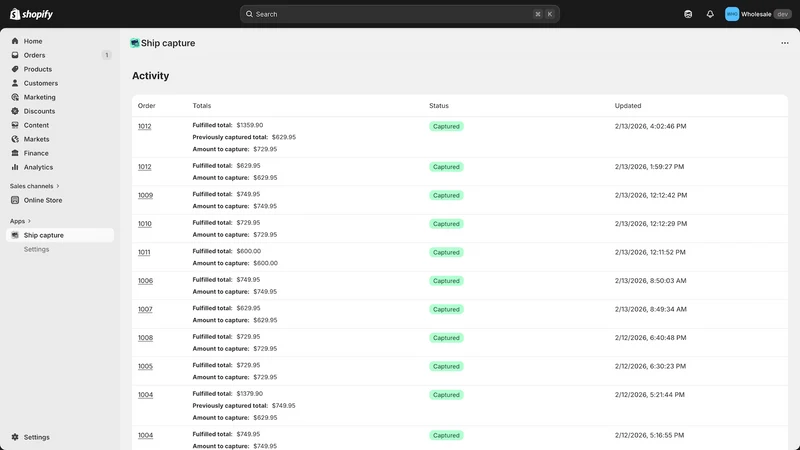Screen dimensions: 800x450
Task: Click the Status column header
Action: pos(439,106)
